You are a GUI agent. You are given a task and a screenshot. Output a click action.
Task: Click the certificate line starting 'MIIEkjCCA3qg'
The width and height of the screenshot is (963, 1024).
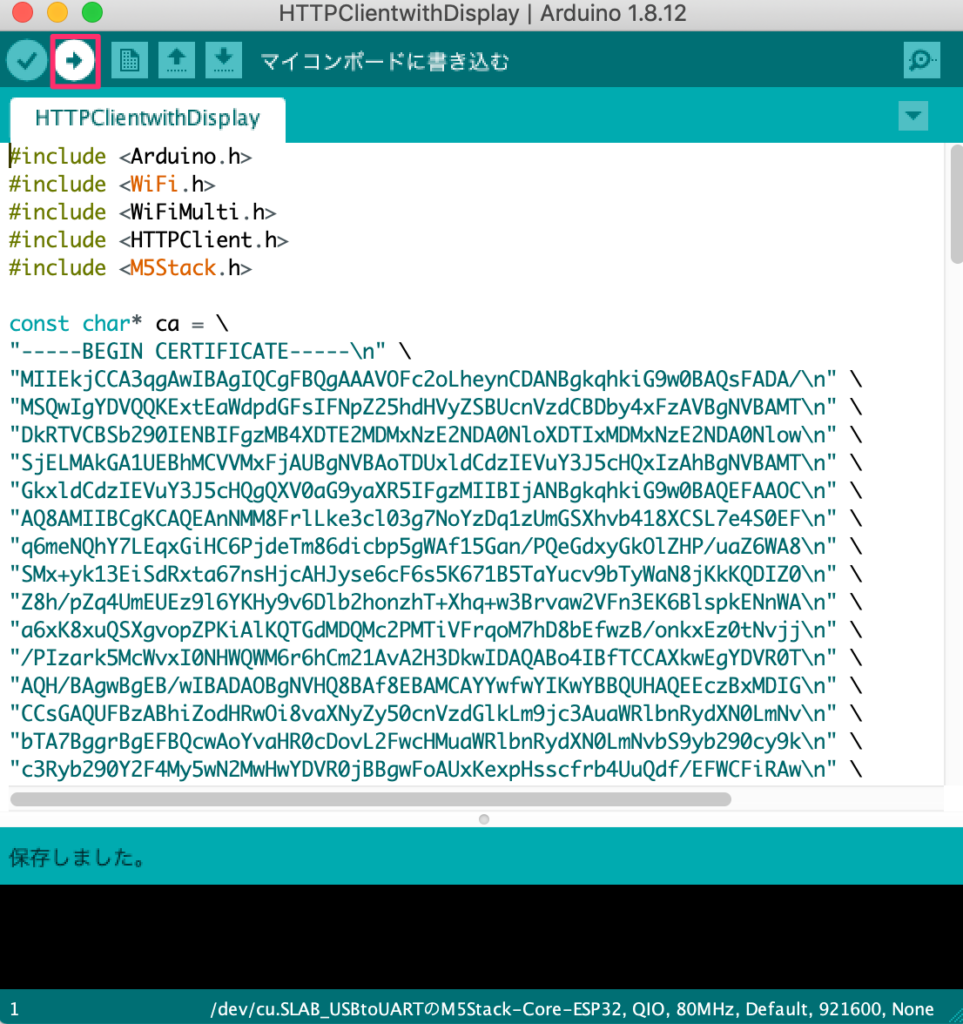(435, 379)
